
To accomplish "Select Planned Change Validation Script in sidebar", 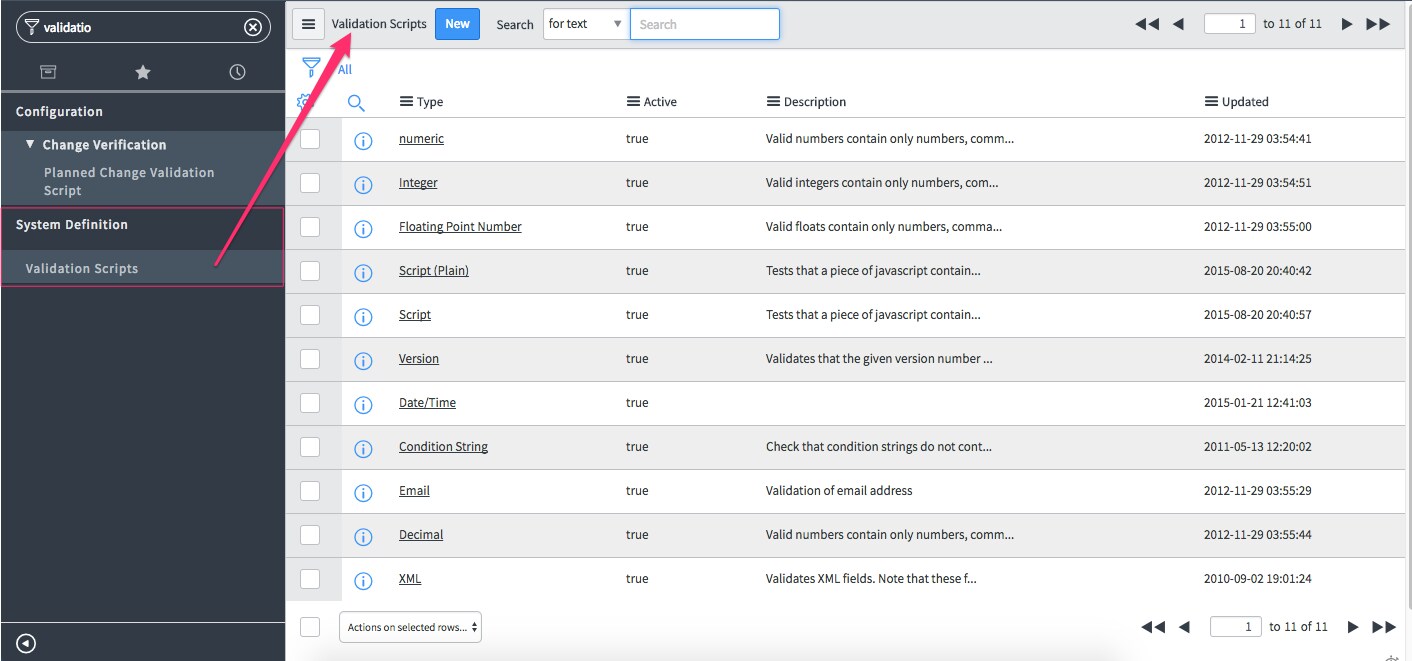I will [x=129, y=180].
